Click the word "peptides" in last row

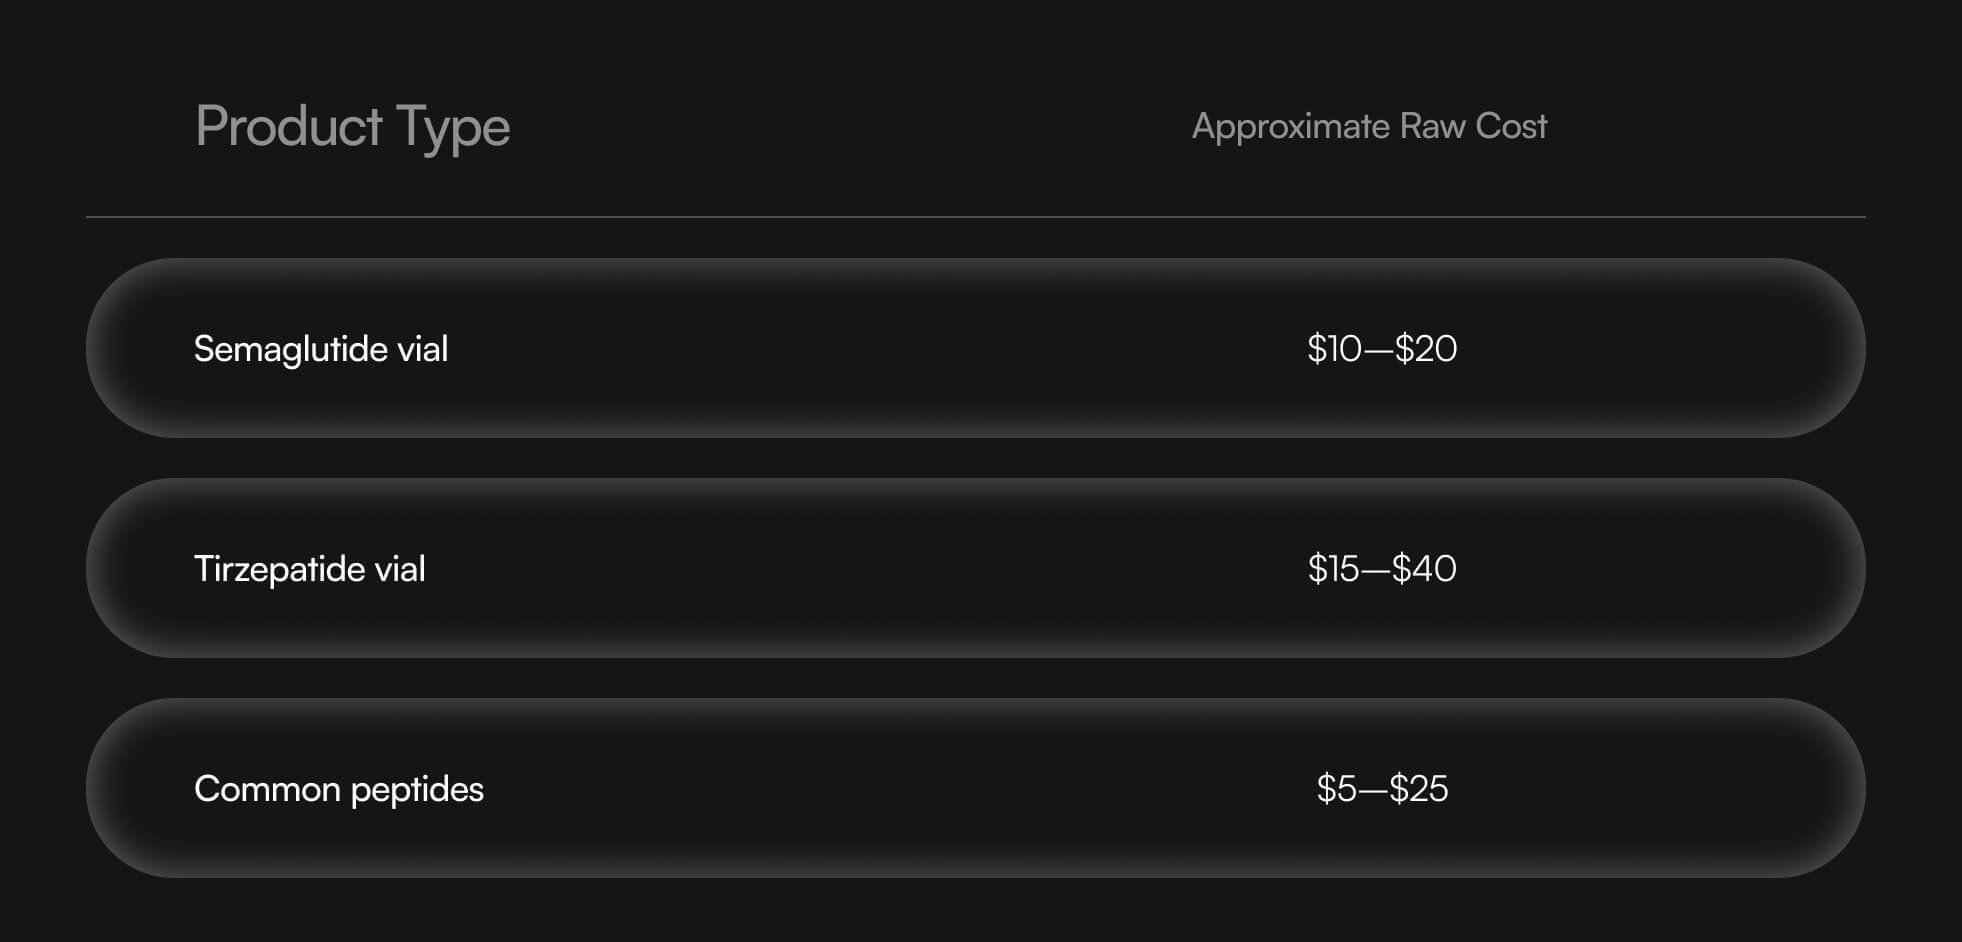click(x=417, y=790)
